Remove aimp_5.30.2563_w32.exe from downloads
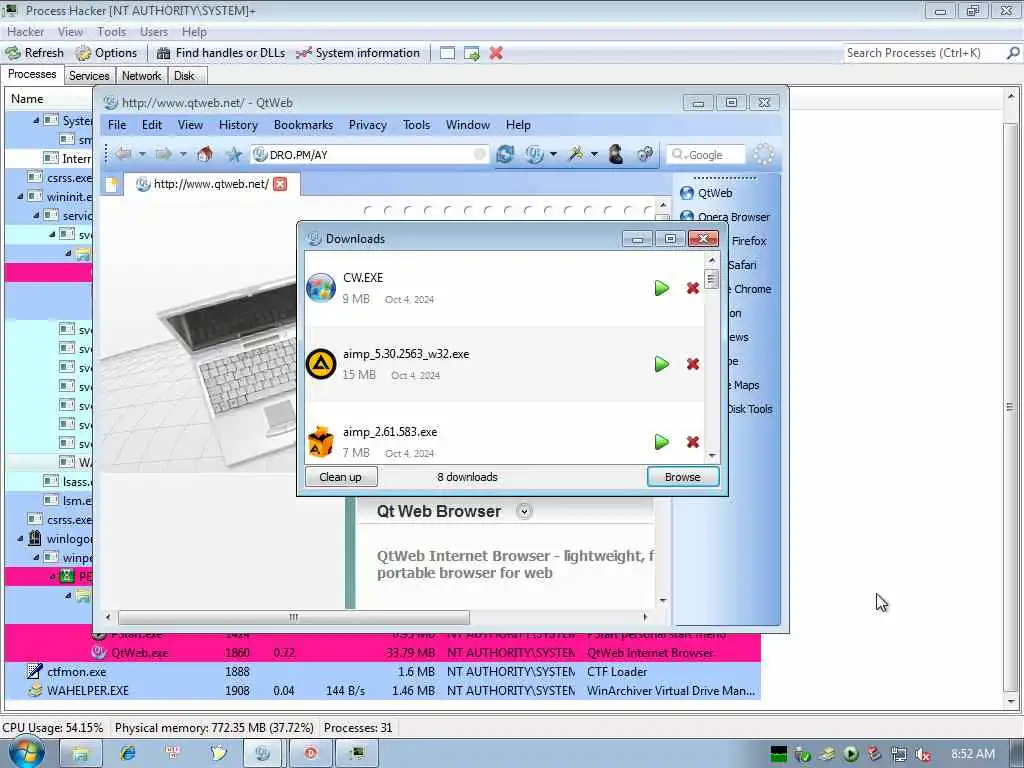The width and height of the screenshot is (1024, 768). click(693, 364)
